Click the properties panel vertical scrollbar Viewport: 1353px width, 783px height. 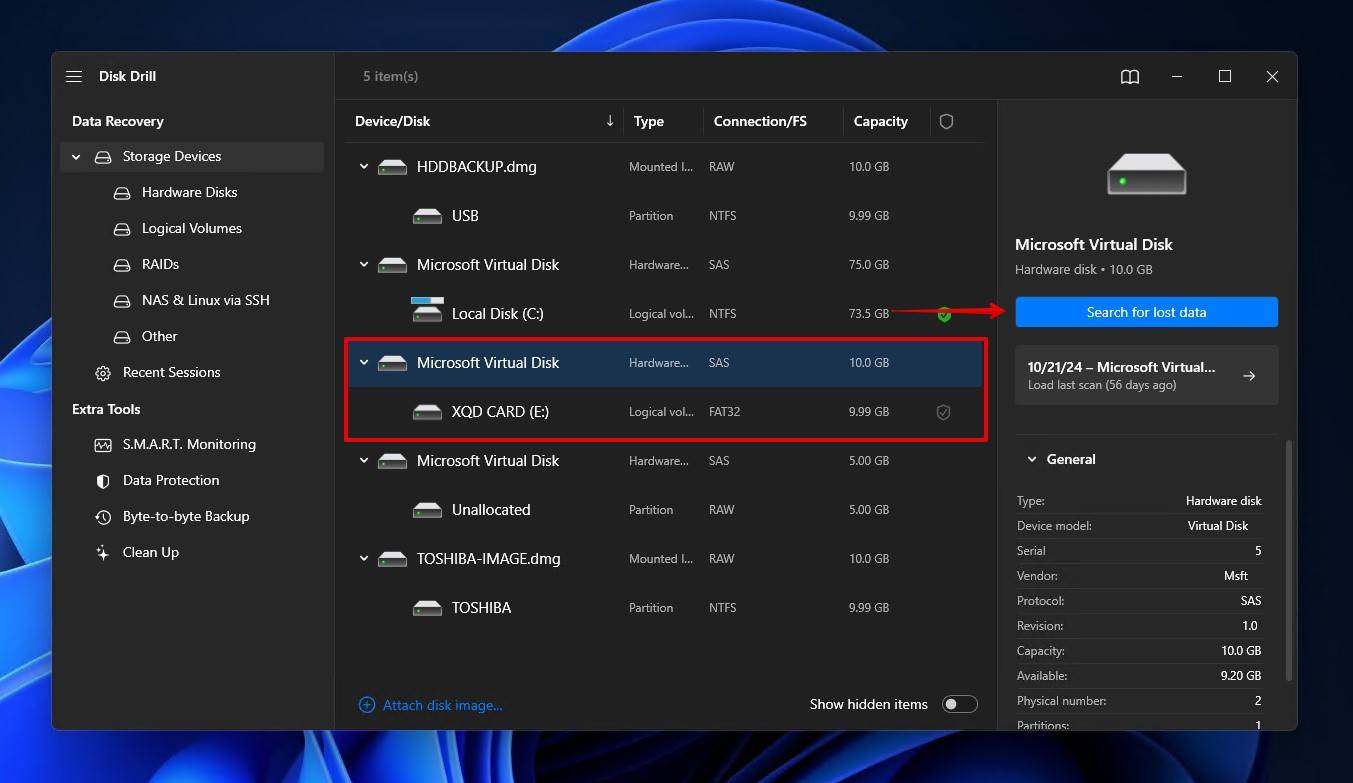[x=1287, y=560]
